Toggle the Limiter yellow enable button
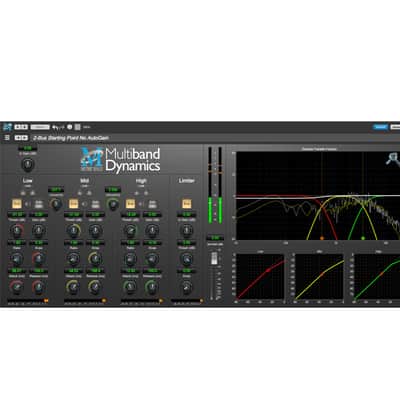 tap(187, 204)
